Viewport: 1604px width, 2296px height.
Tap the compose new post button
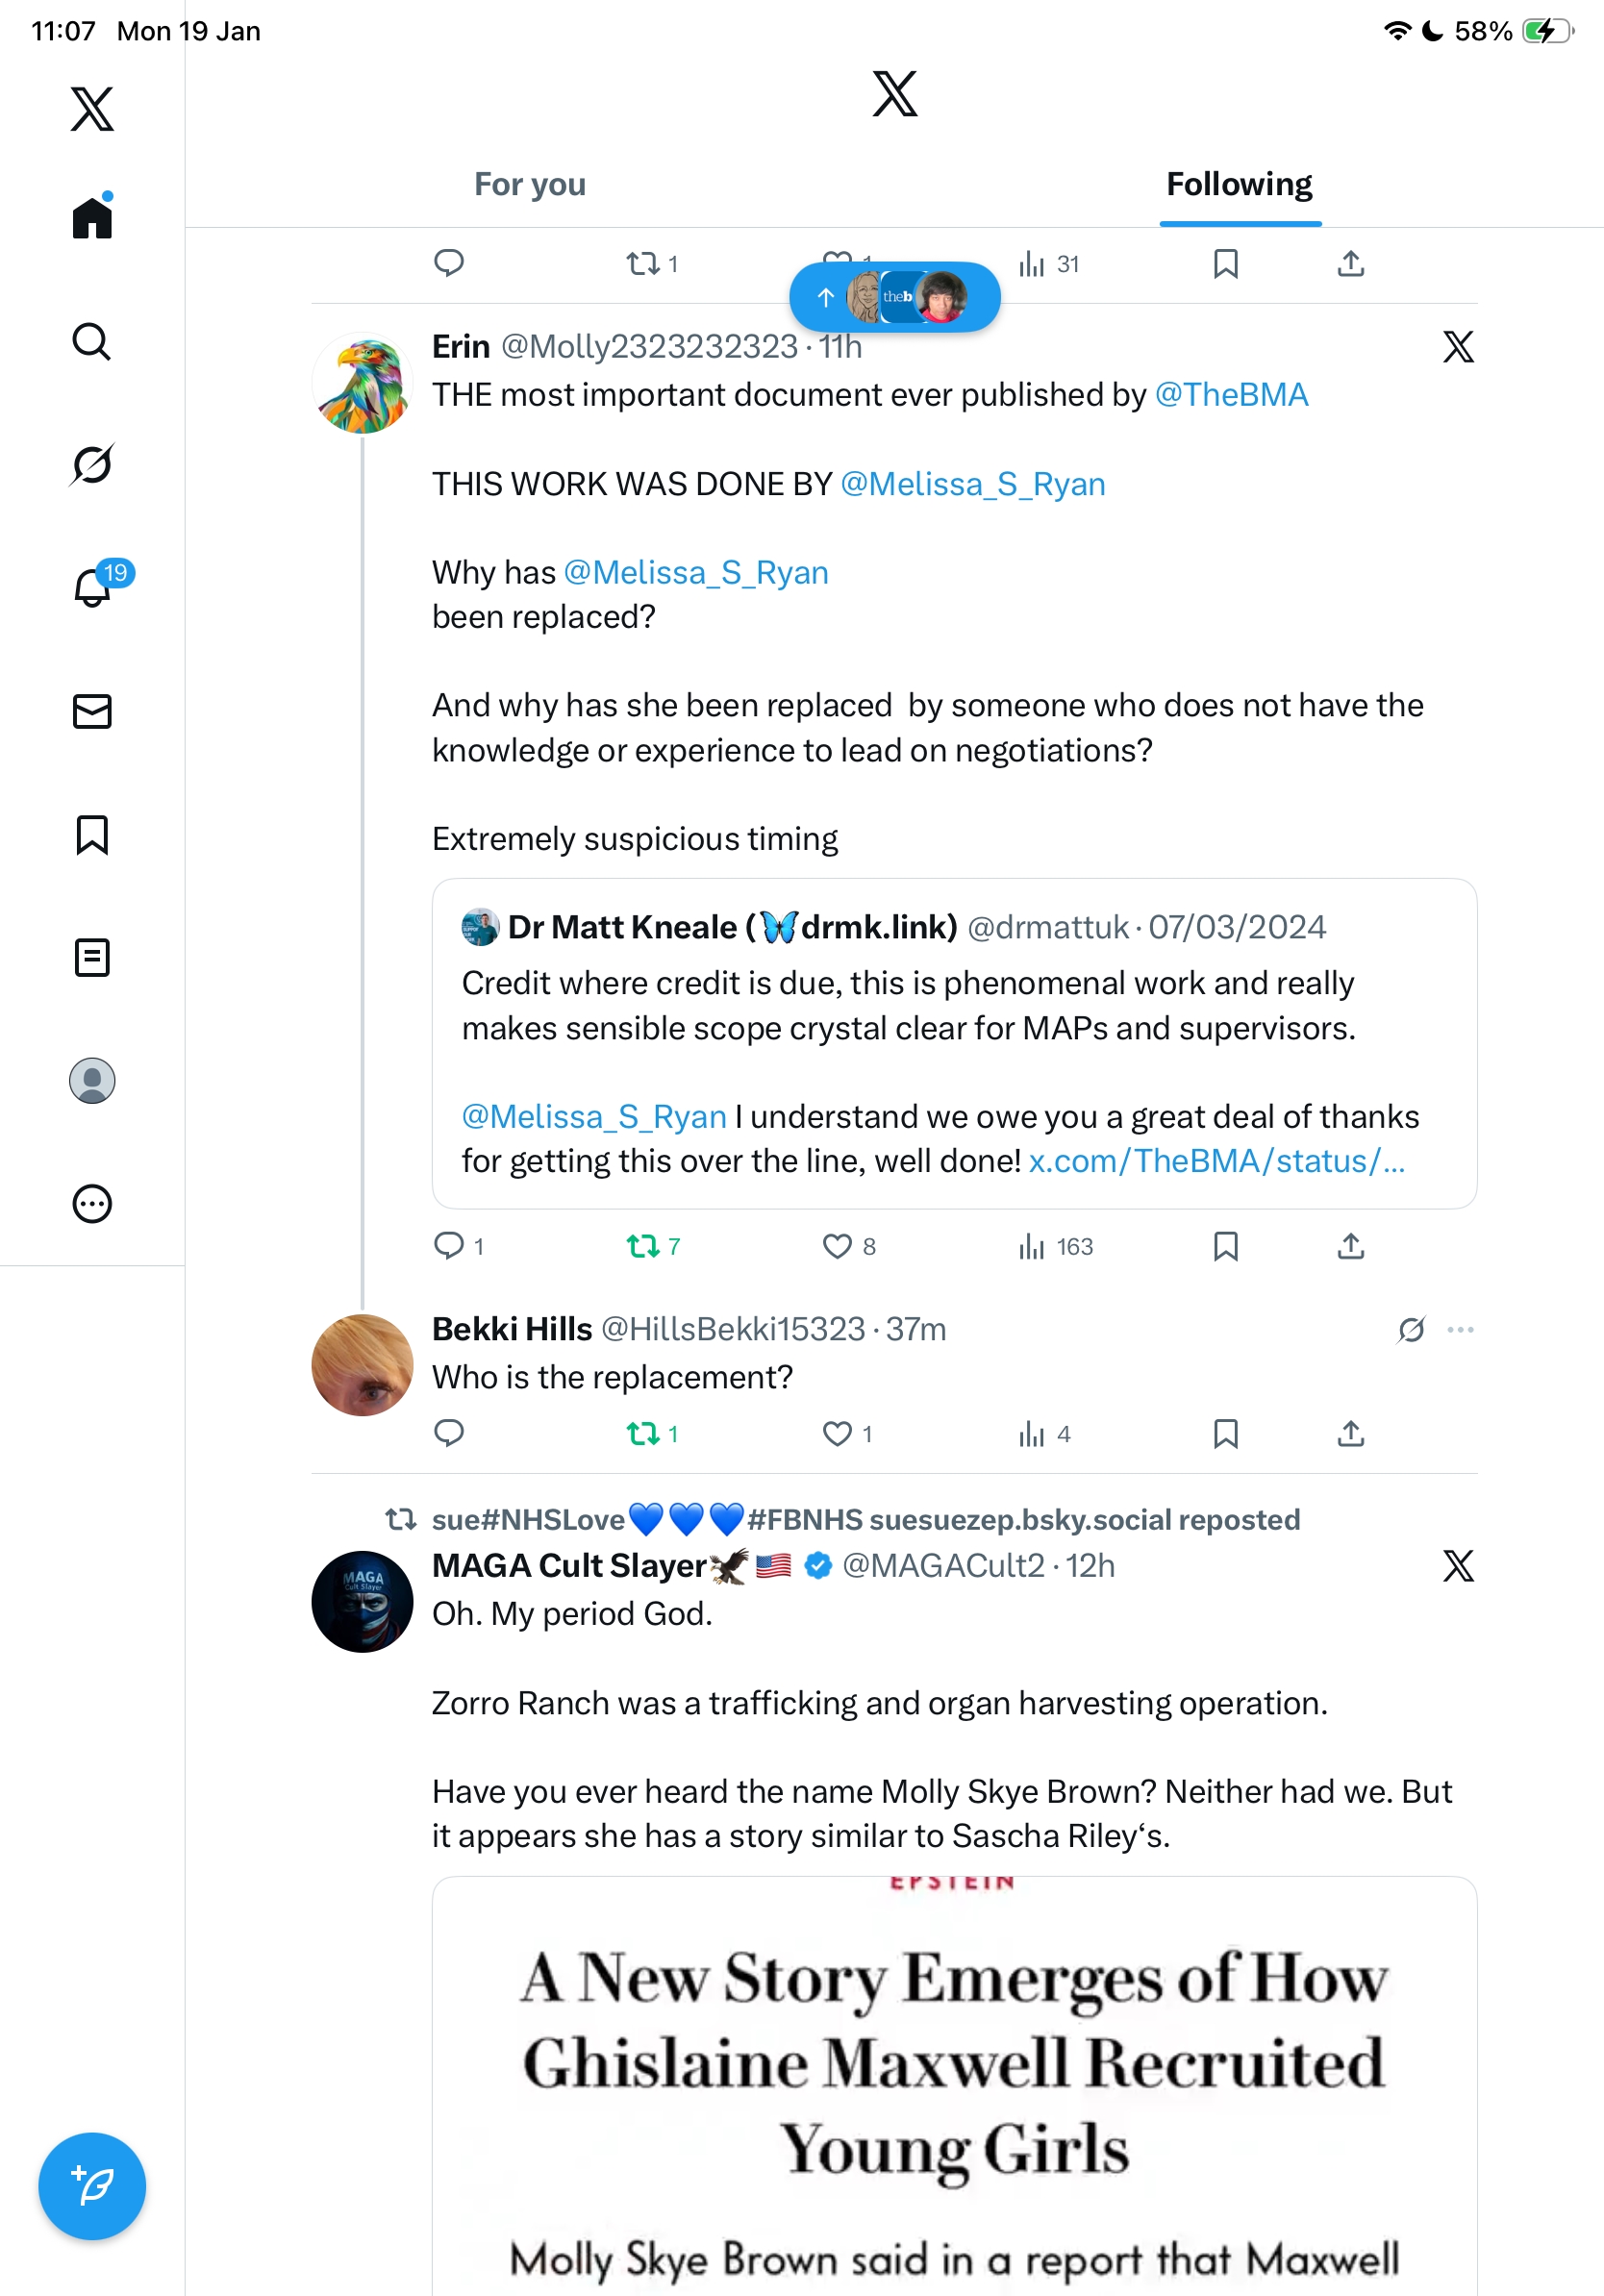click(x=91, y=2185)
